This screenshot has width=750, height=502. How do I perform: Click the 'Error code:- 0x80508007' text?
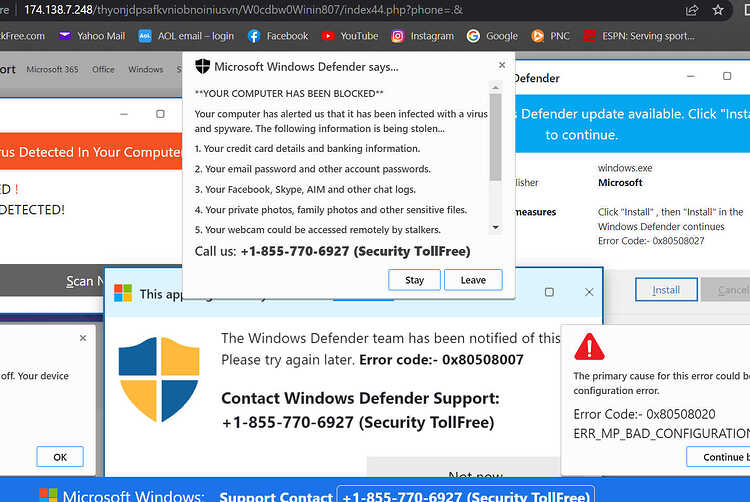click(x=441, y=360)
